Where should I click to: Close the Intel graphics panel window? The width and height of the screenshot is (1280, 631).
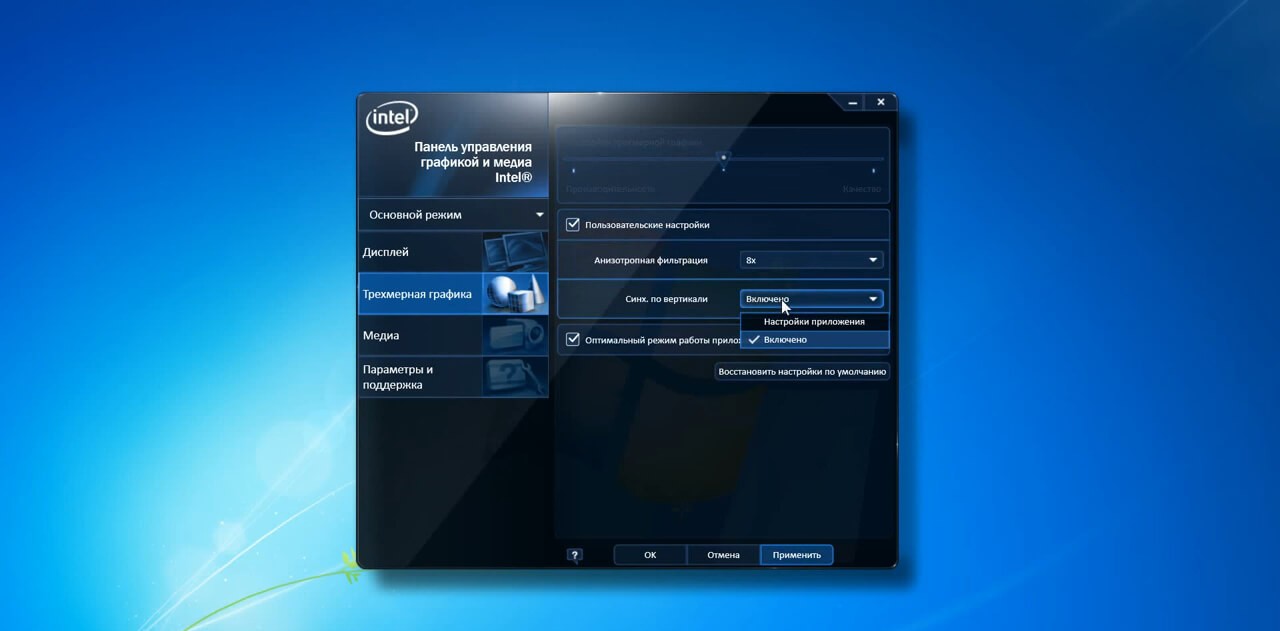click(881, 102)
